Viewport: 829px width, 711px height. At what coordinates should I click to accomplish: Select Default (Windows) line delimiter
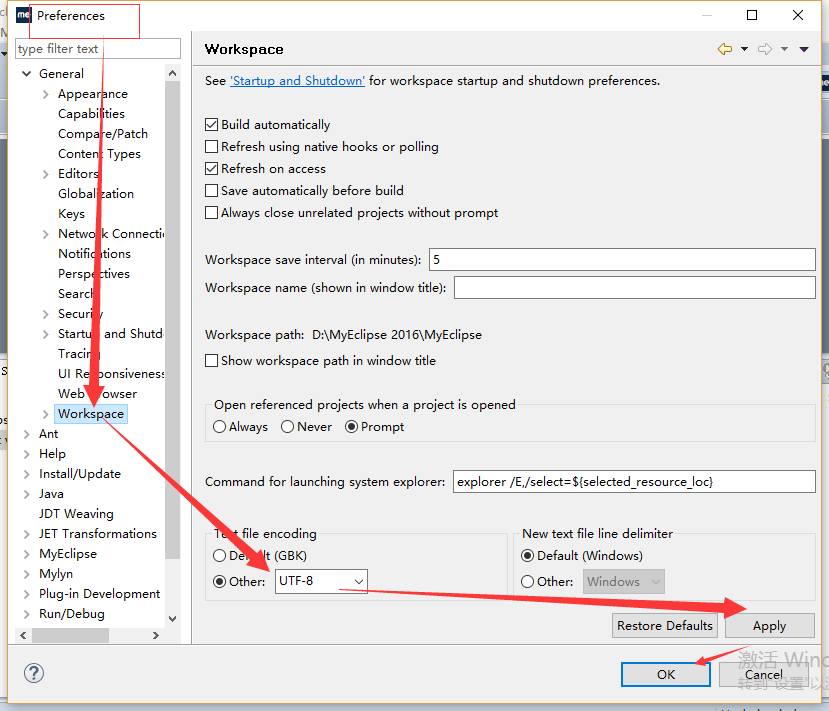pos(527,556)
